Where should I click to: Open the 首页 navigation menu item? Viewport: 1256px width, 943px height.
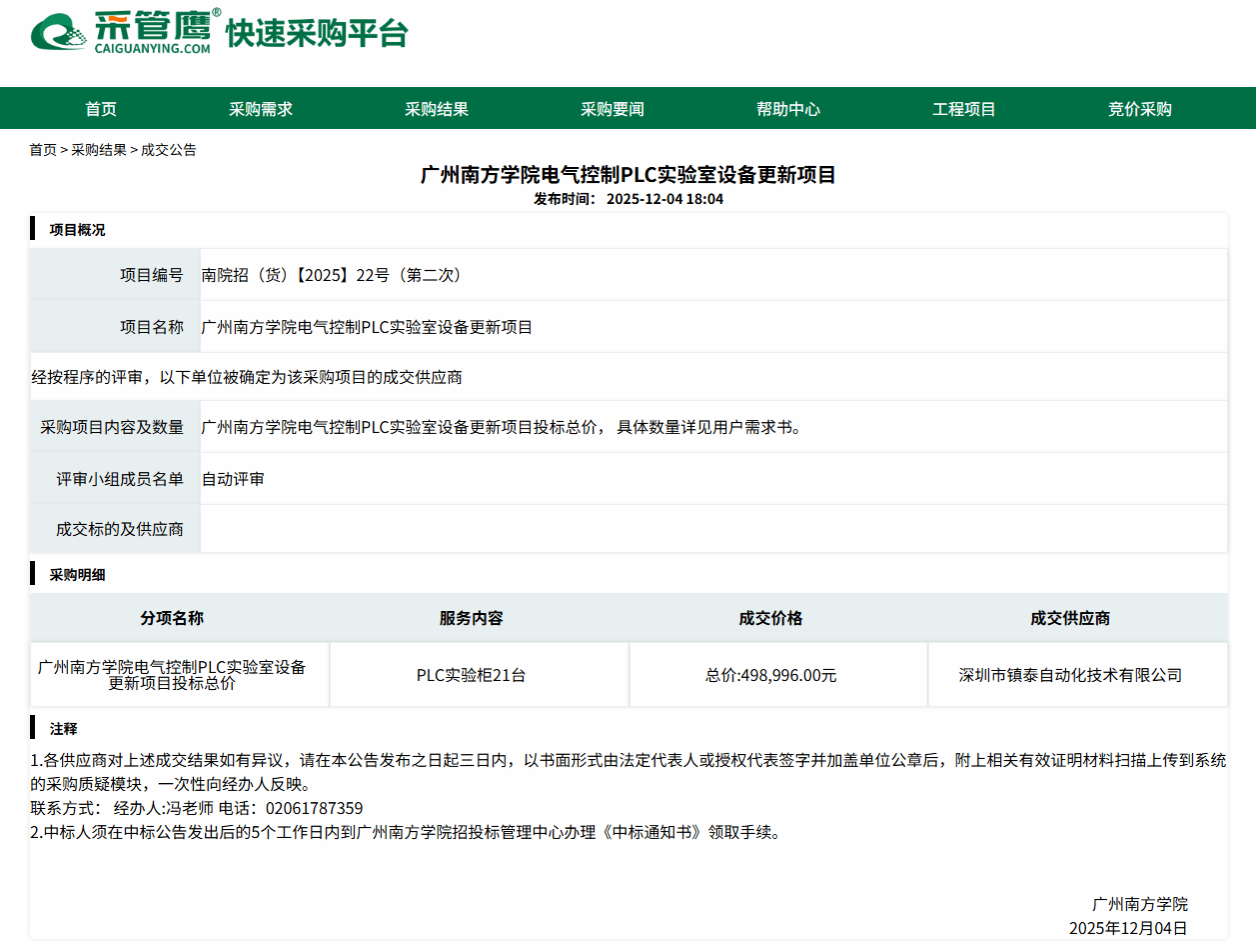coord(101,109)
